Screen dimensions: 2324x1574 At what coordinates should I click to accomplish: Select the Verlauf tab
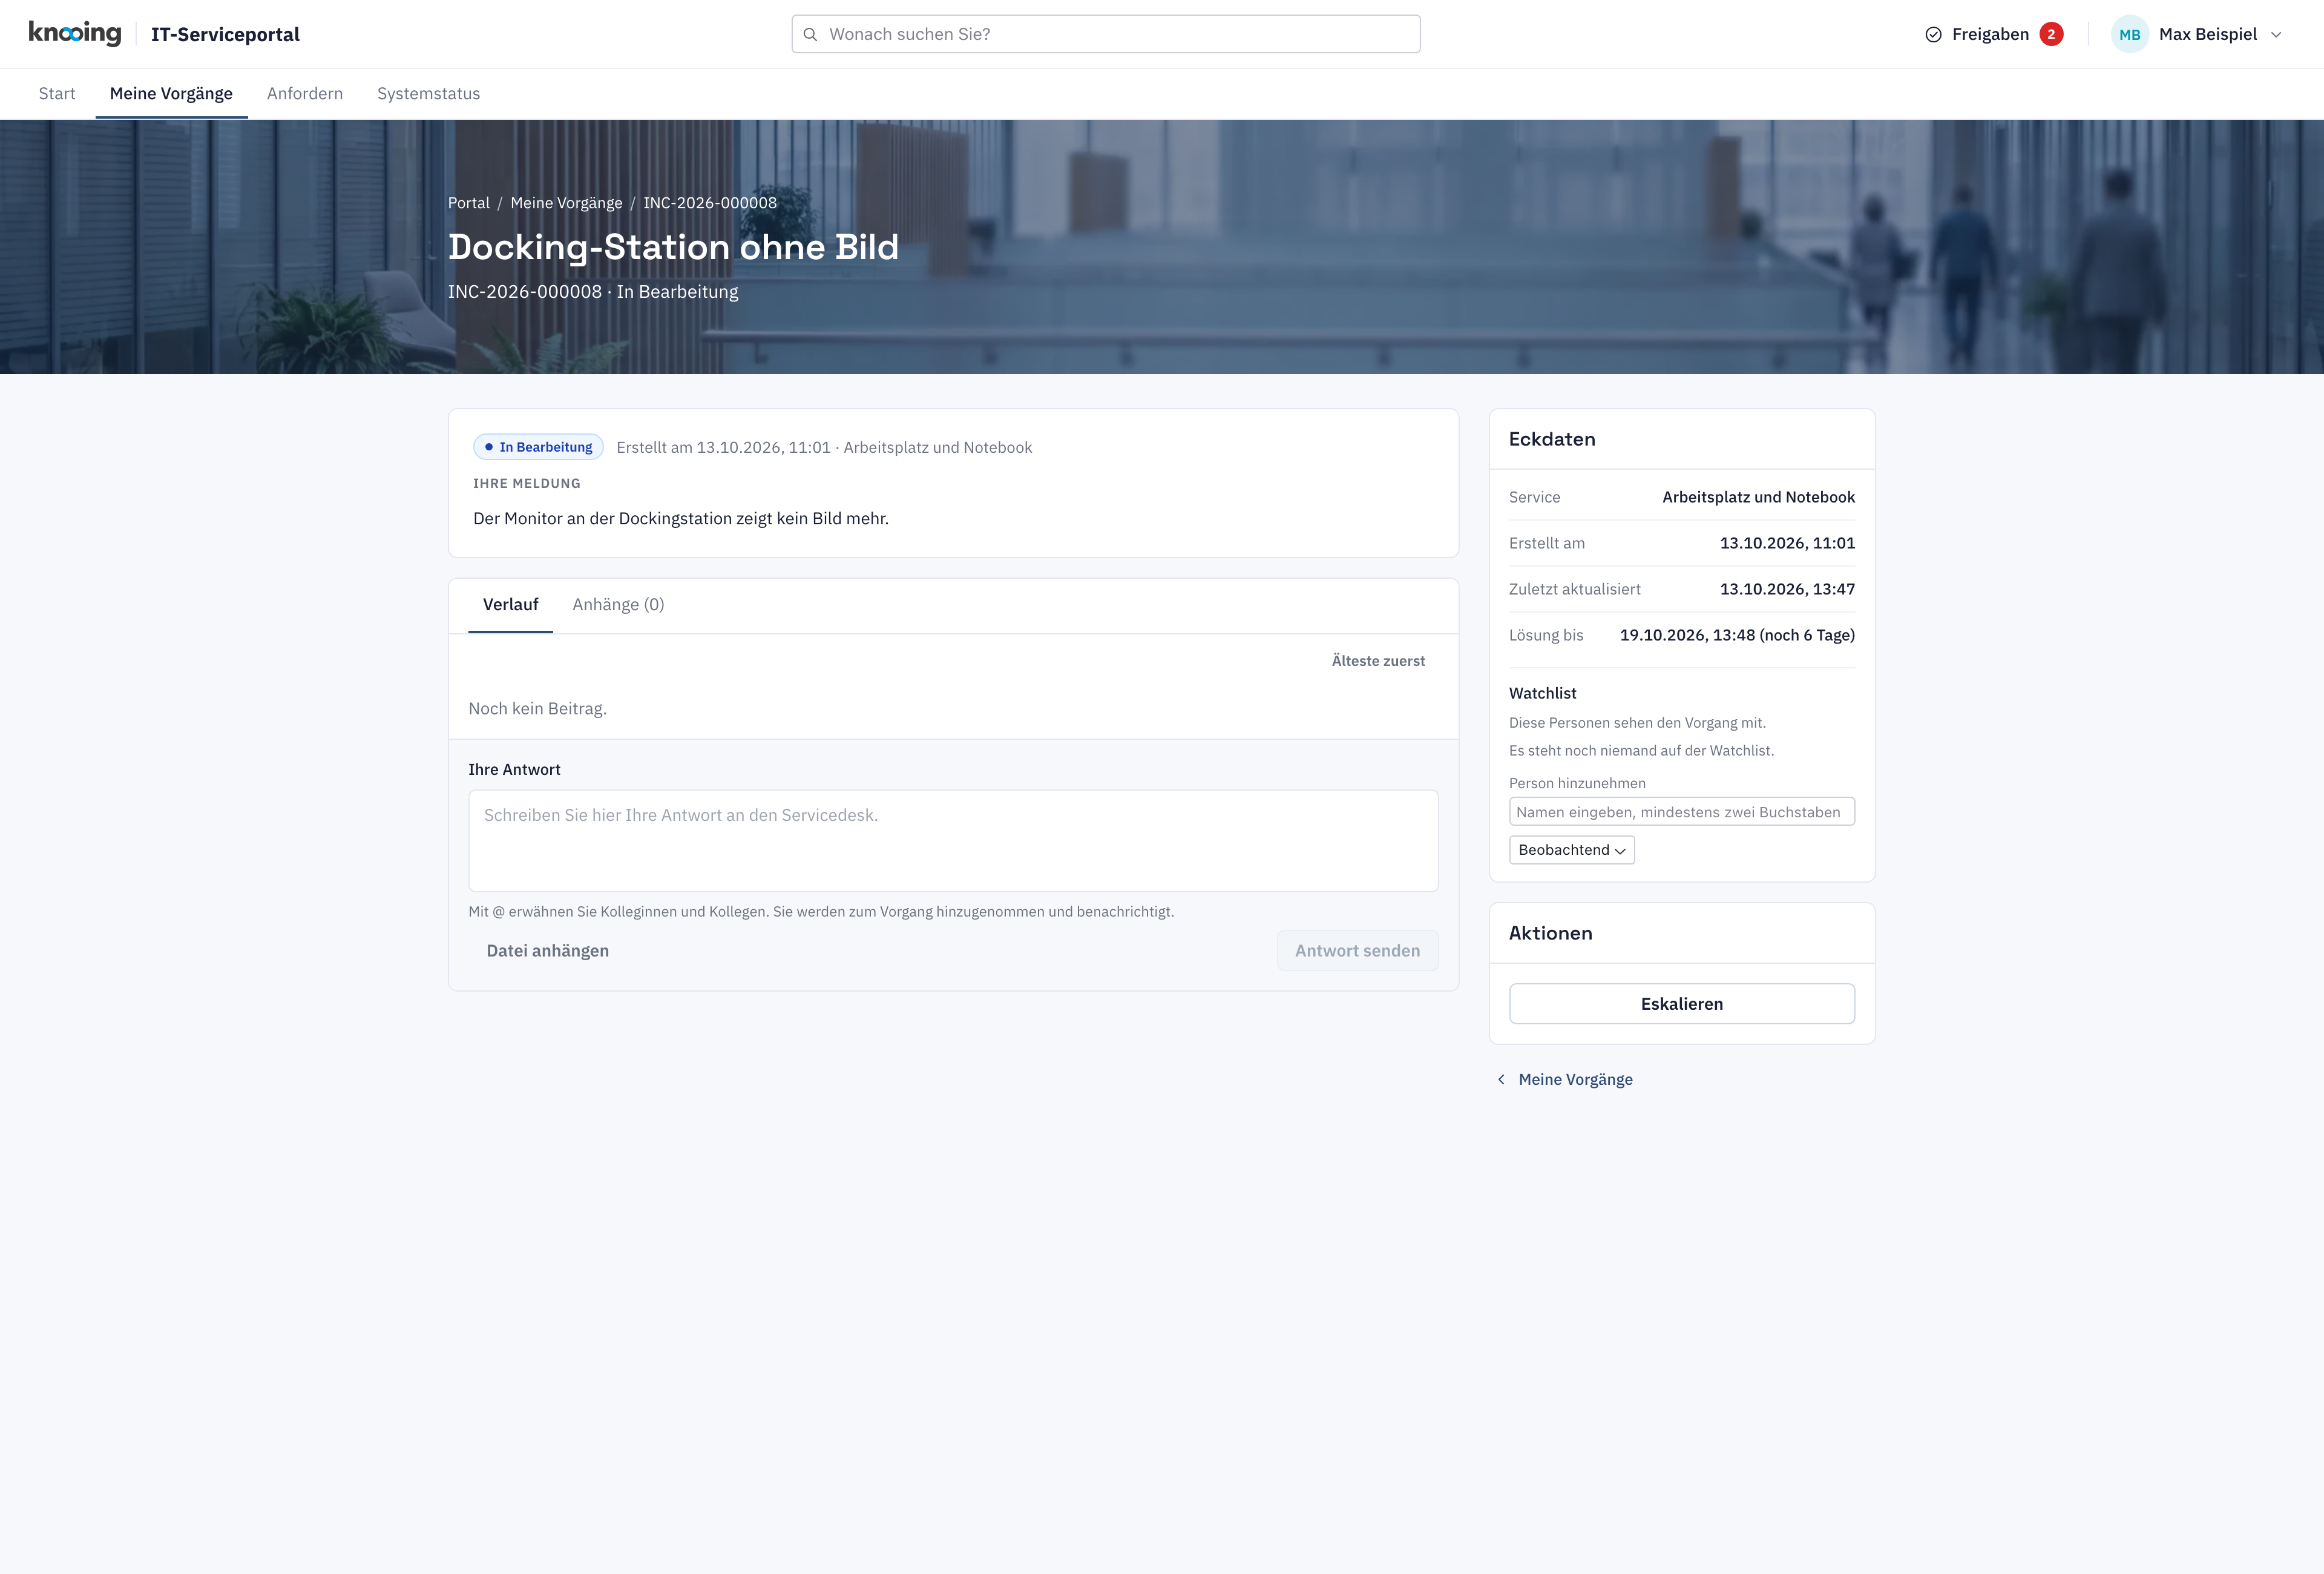[510, 605]
